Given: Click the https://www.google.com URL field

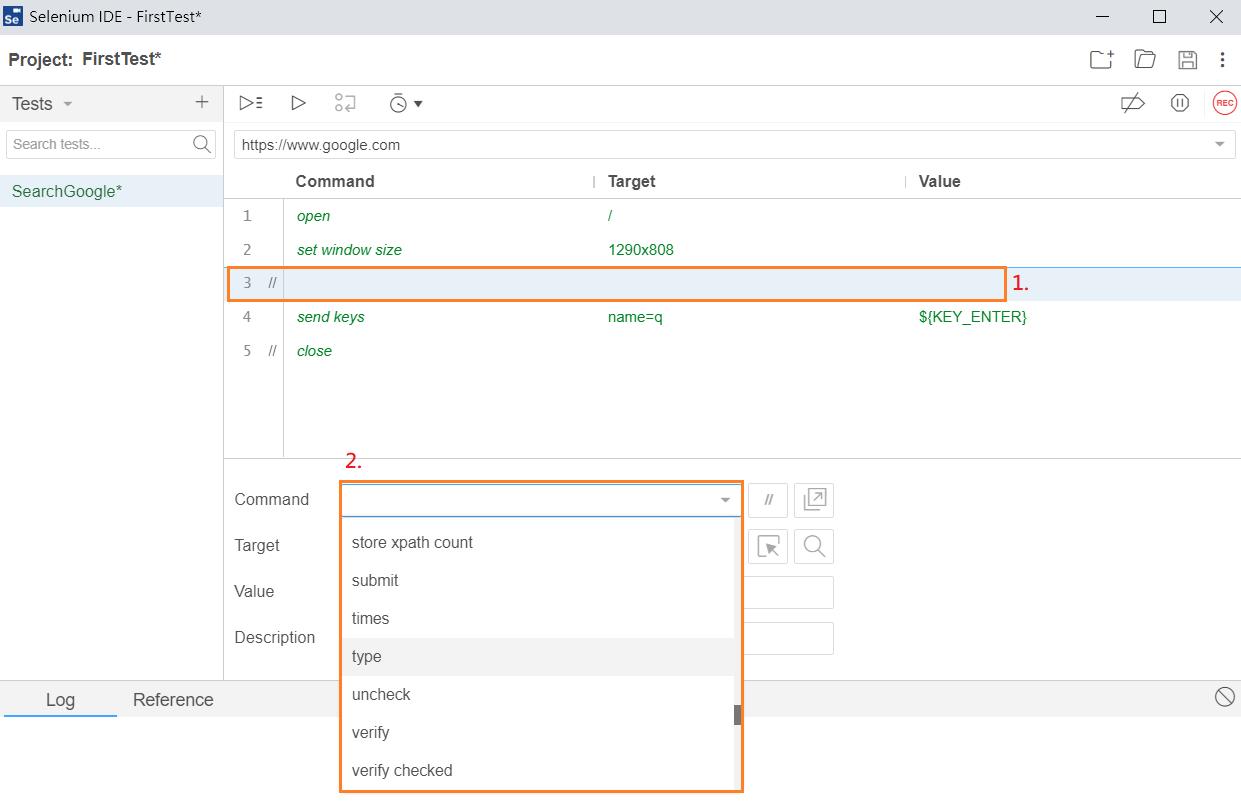Looking at the screenshot, I should (x=734, y=145).
